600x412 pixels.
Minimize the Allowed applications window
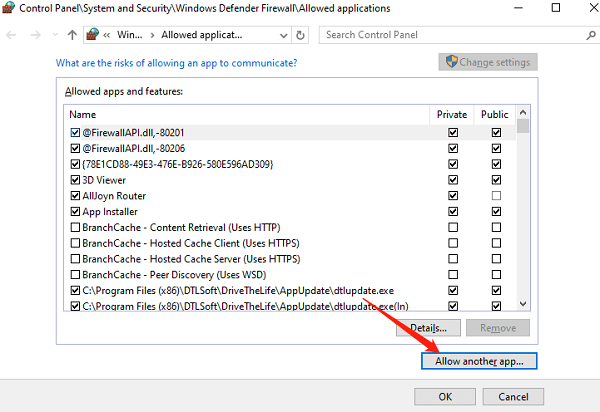coord(518,8)
